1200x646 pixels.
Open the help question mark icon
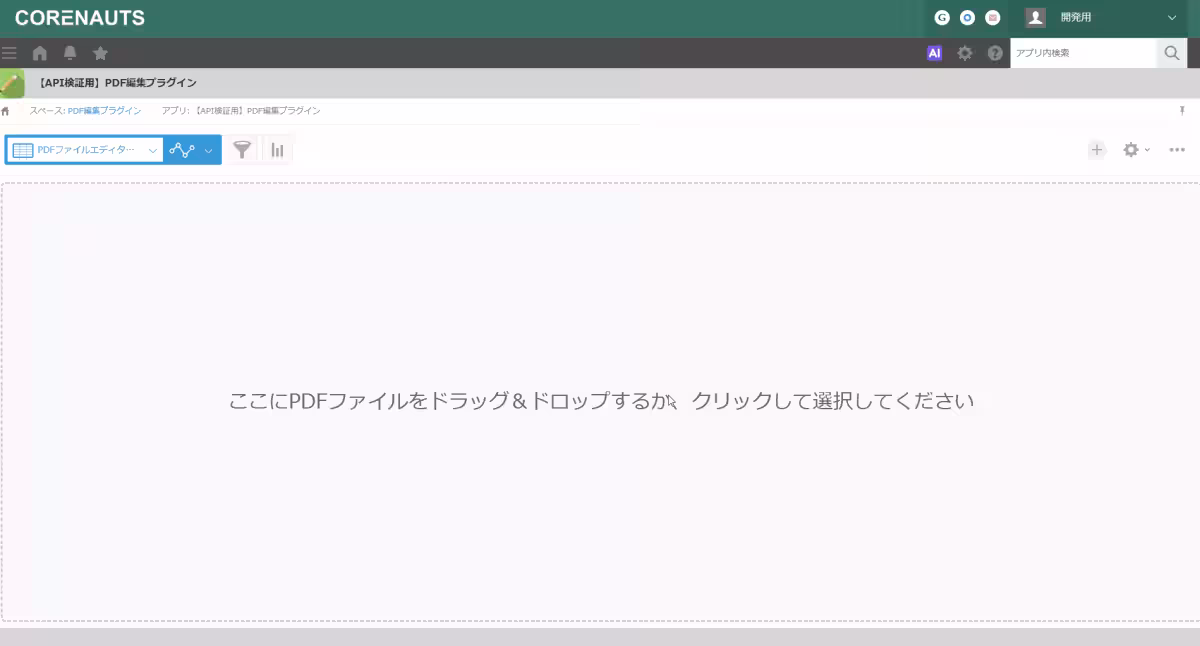[995, 53]
